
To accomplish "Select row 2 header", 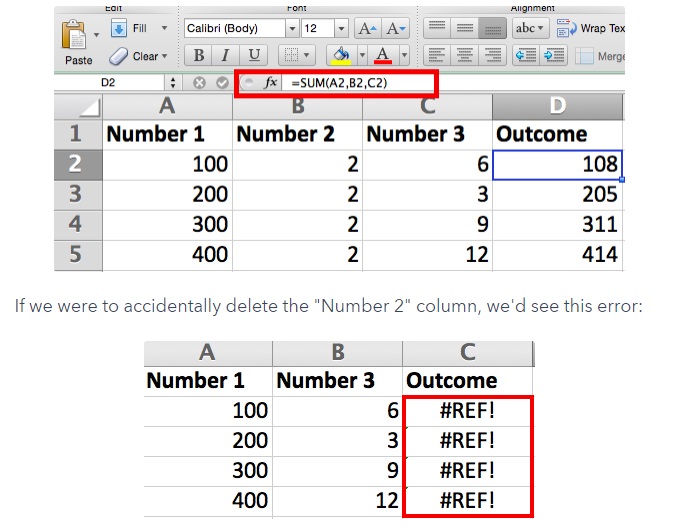I will click(78, 164).
